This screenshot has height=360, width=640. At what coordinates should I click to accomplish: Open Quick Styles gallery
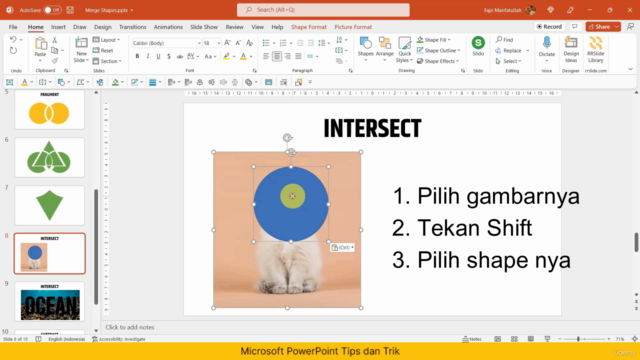tap(404, 49)
